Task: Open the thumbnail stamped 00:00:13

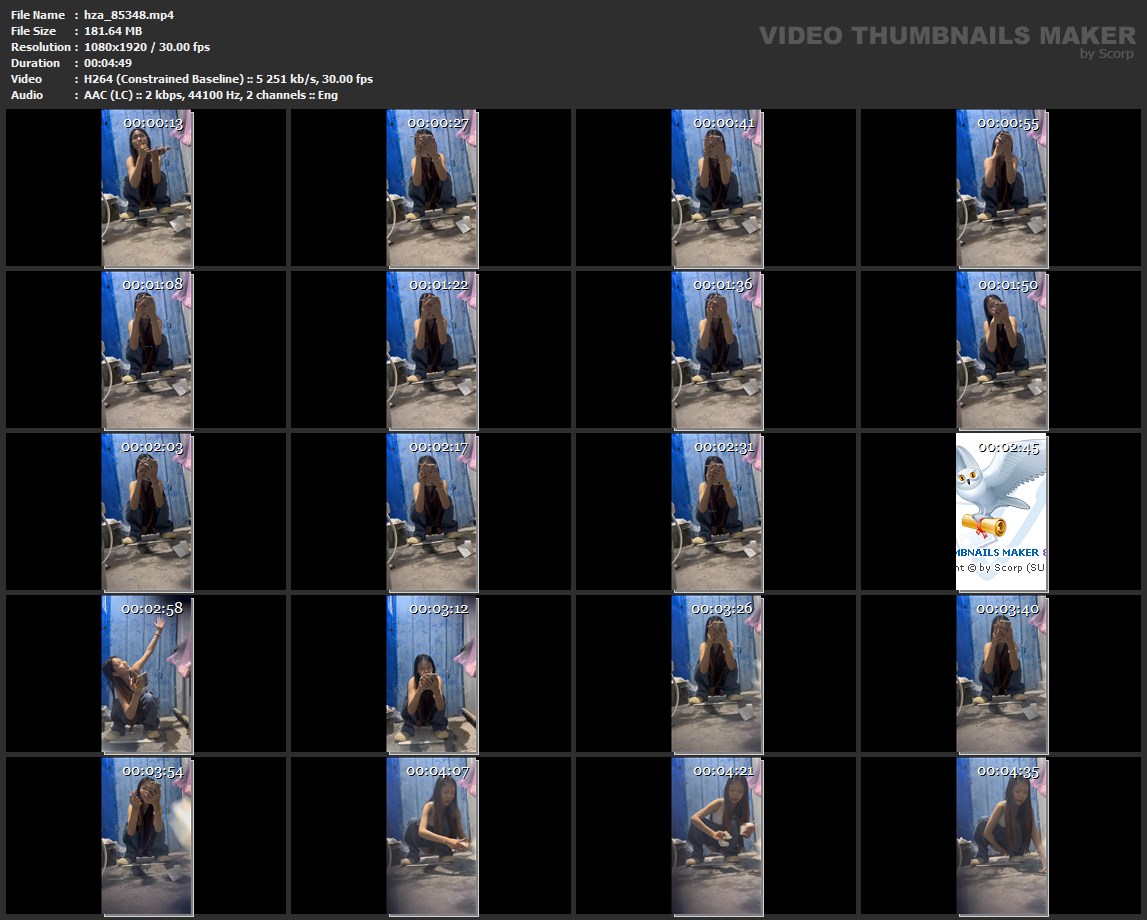Action: click(x=147, y=188)
